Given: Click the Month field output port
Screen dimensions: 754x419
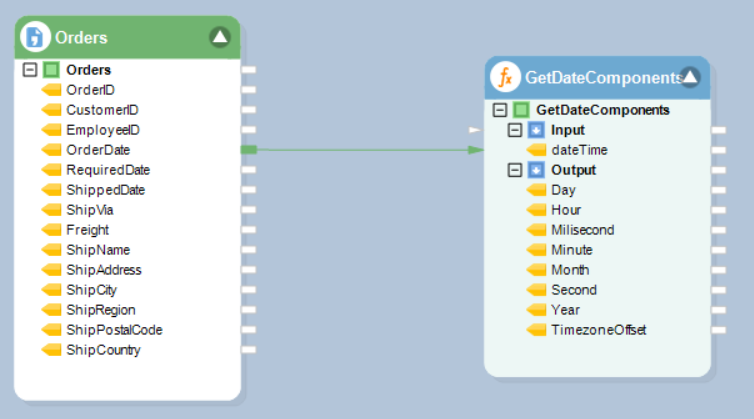Looking at the screenshot, I should pos(718,270).
